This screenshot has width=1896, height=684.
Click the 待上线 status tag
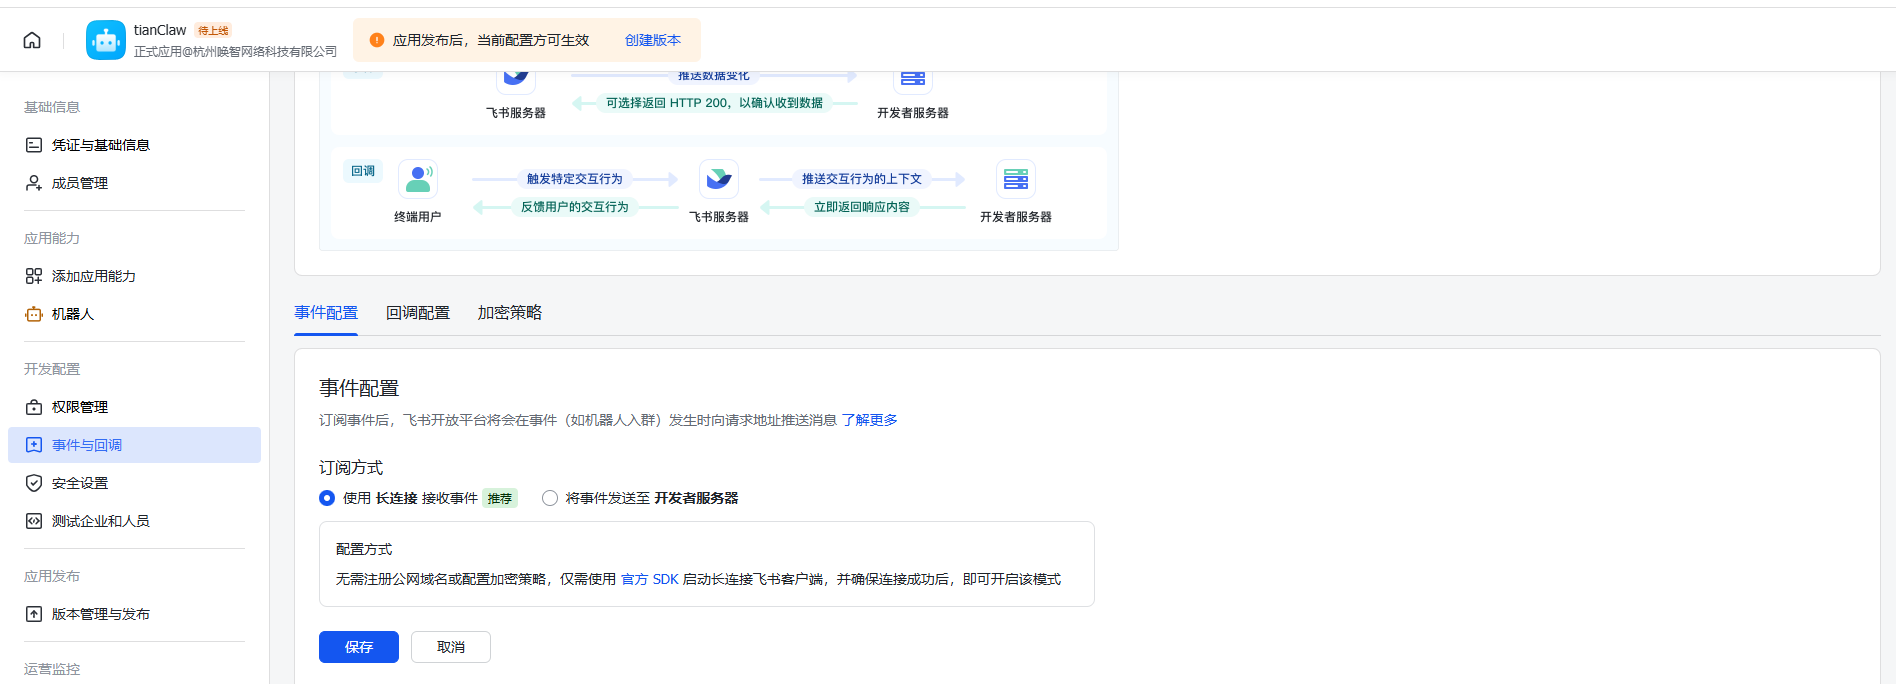pos(213,31)
